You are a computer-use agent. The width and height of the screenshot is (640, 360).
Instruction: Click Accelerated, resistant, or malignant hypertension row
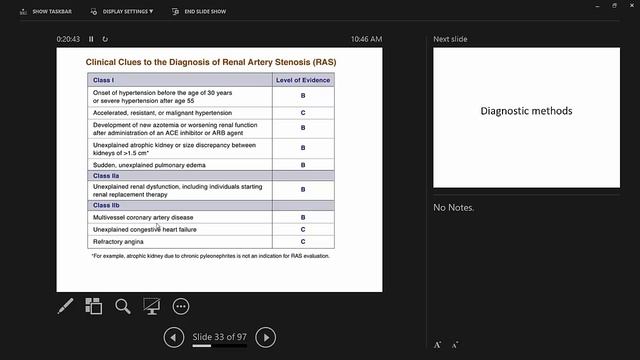point(211,113)
